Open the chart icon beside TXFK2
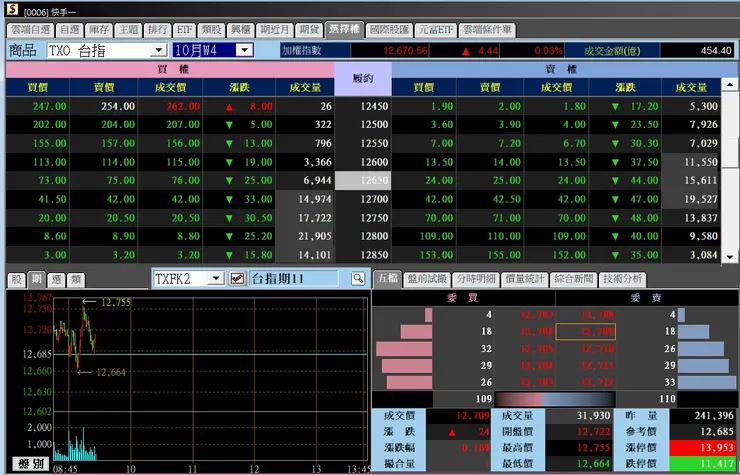This screenshot has height=475, width=740. (x=237, y=279)
